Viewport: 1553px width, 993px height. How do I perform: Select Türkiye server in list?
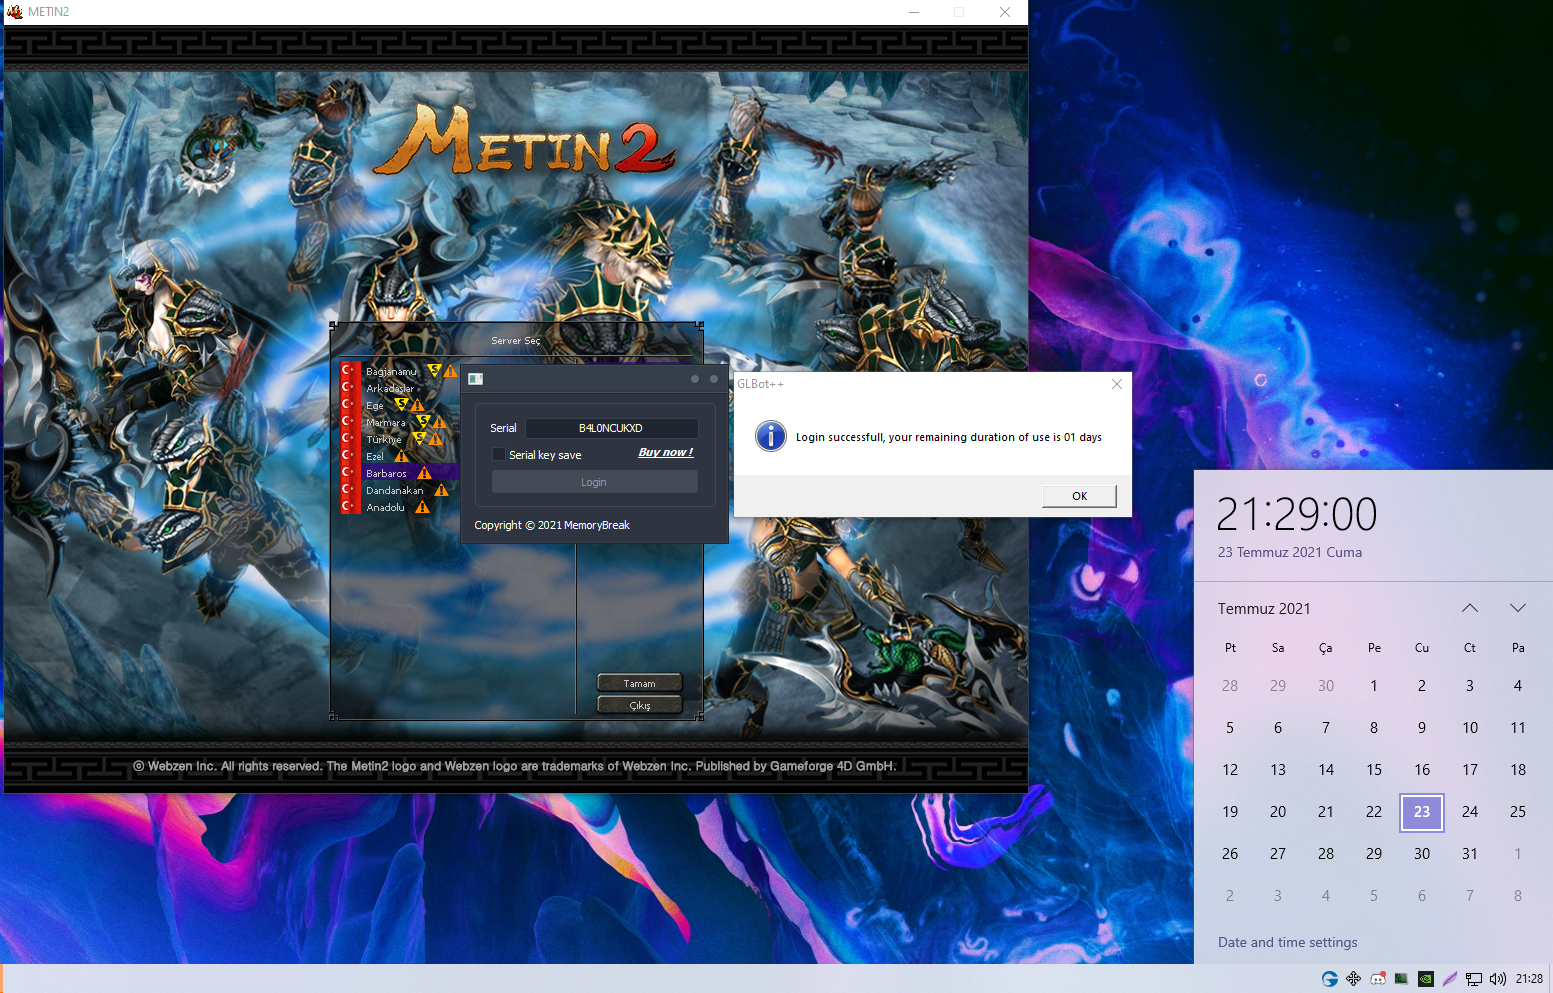click(x=384, y=439)
